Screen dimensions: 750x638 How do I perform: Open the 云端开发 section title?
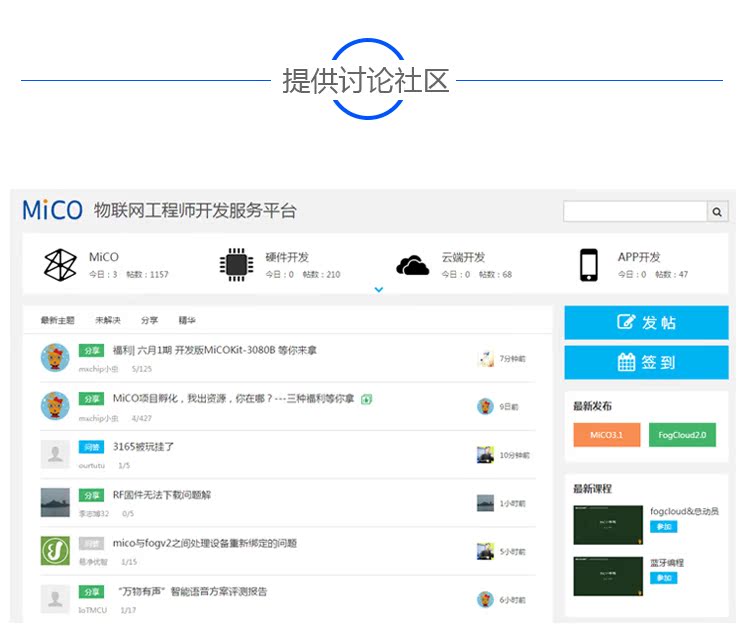pyautogui.click(x=463, y=257)
